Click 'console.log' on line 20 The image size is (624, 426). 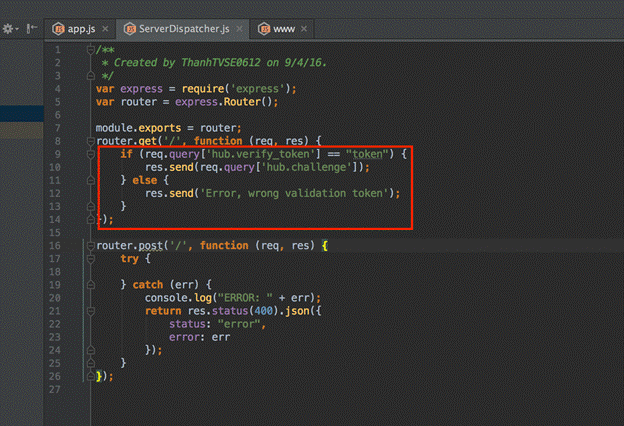178,298
